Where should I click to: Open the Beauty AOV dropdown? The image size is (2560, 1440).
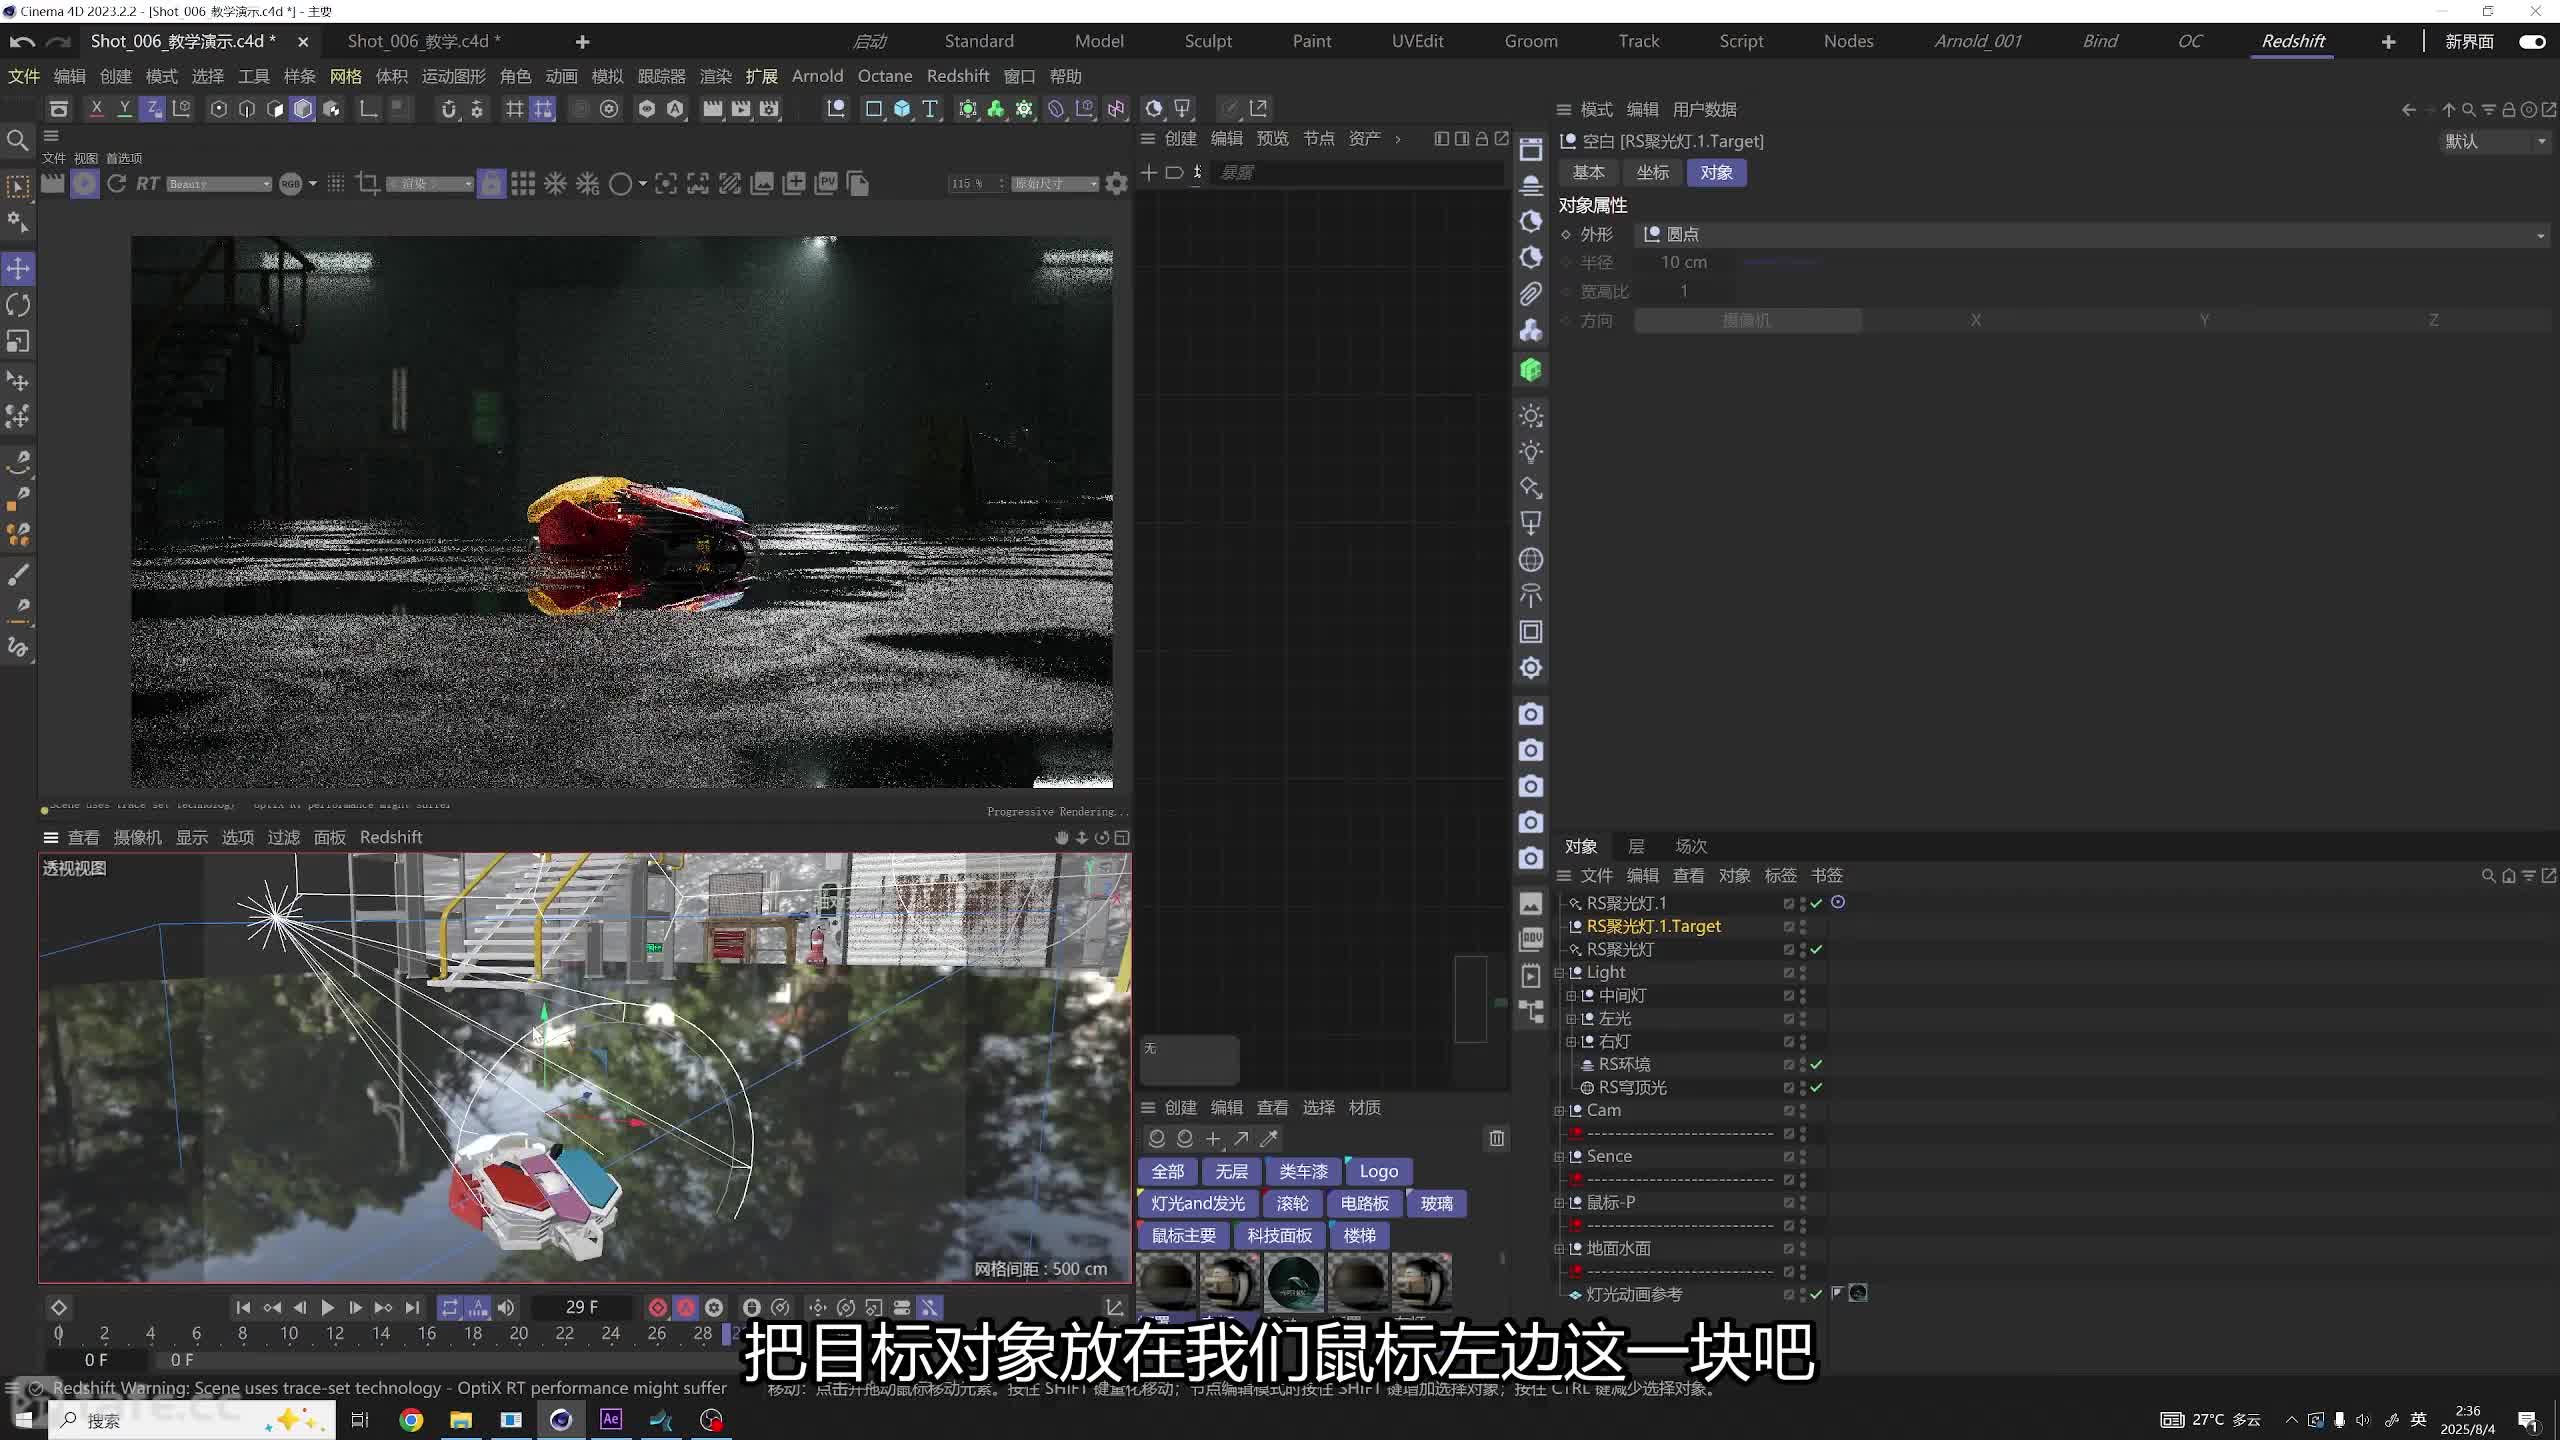click(219, 184)
